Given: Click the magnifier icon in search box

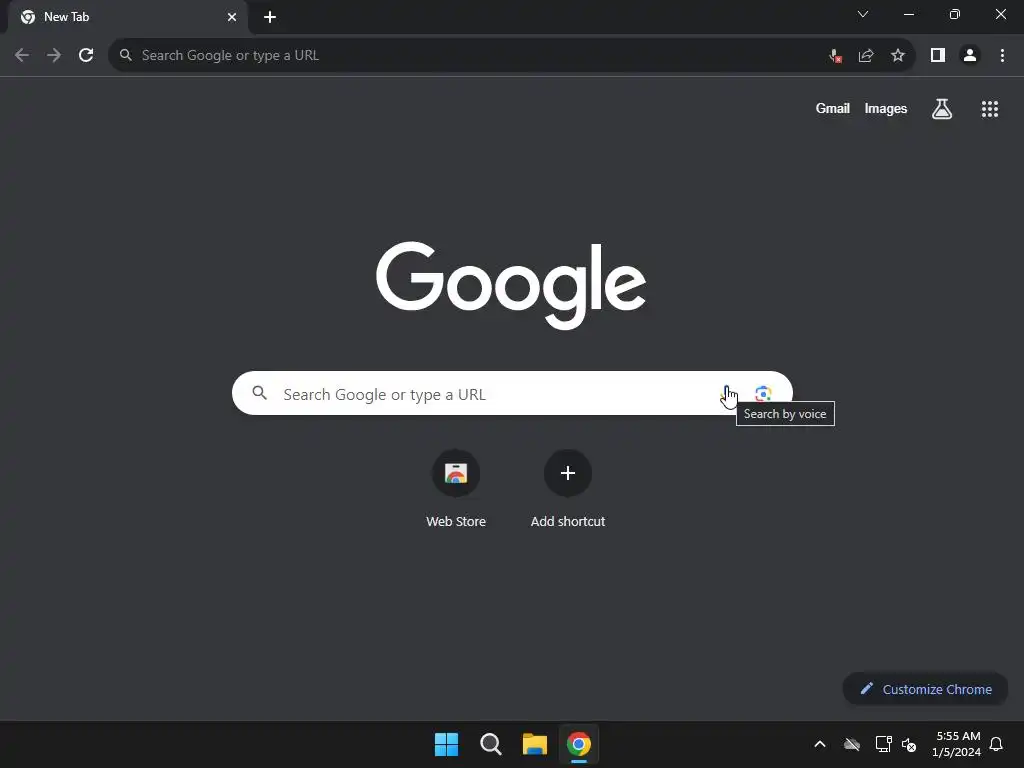Looking at the screenshot, I should (x=259, y=393).
